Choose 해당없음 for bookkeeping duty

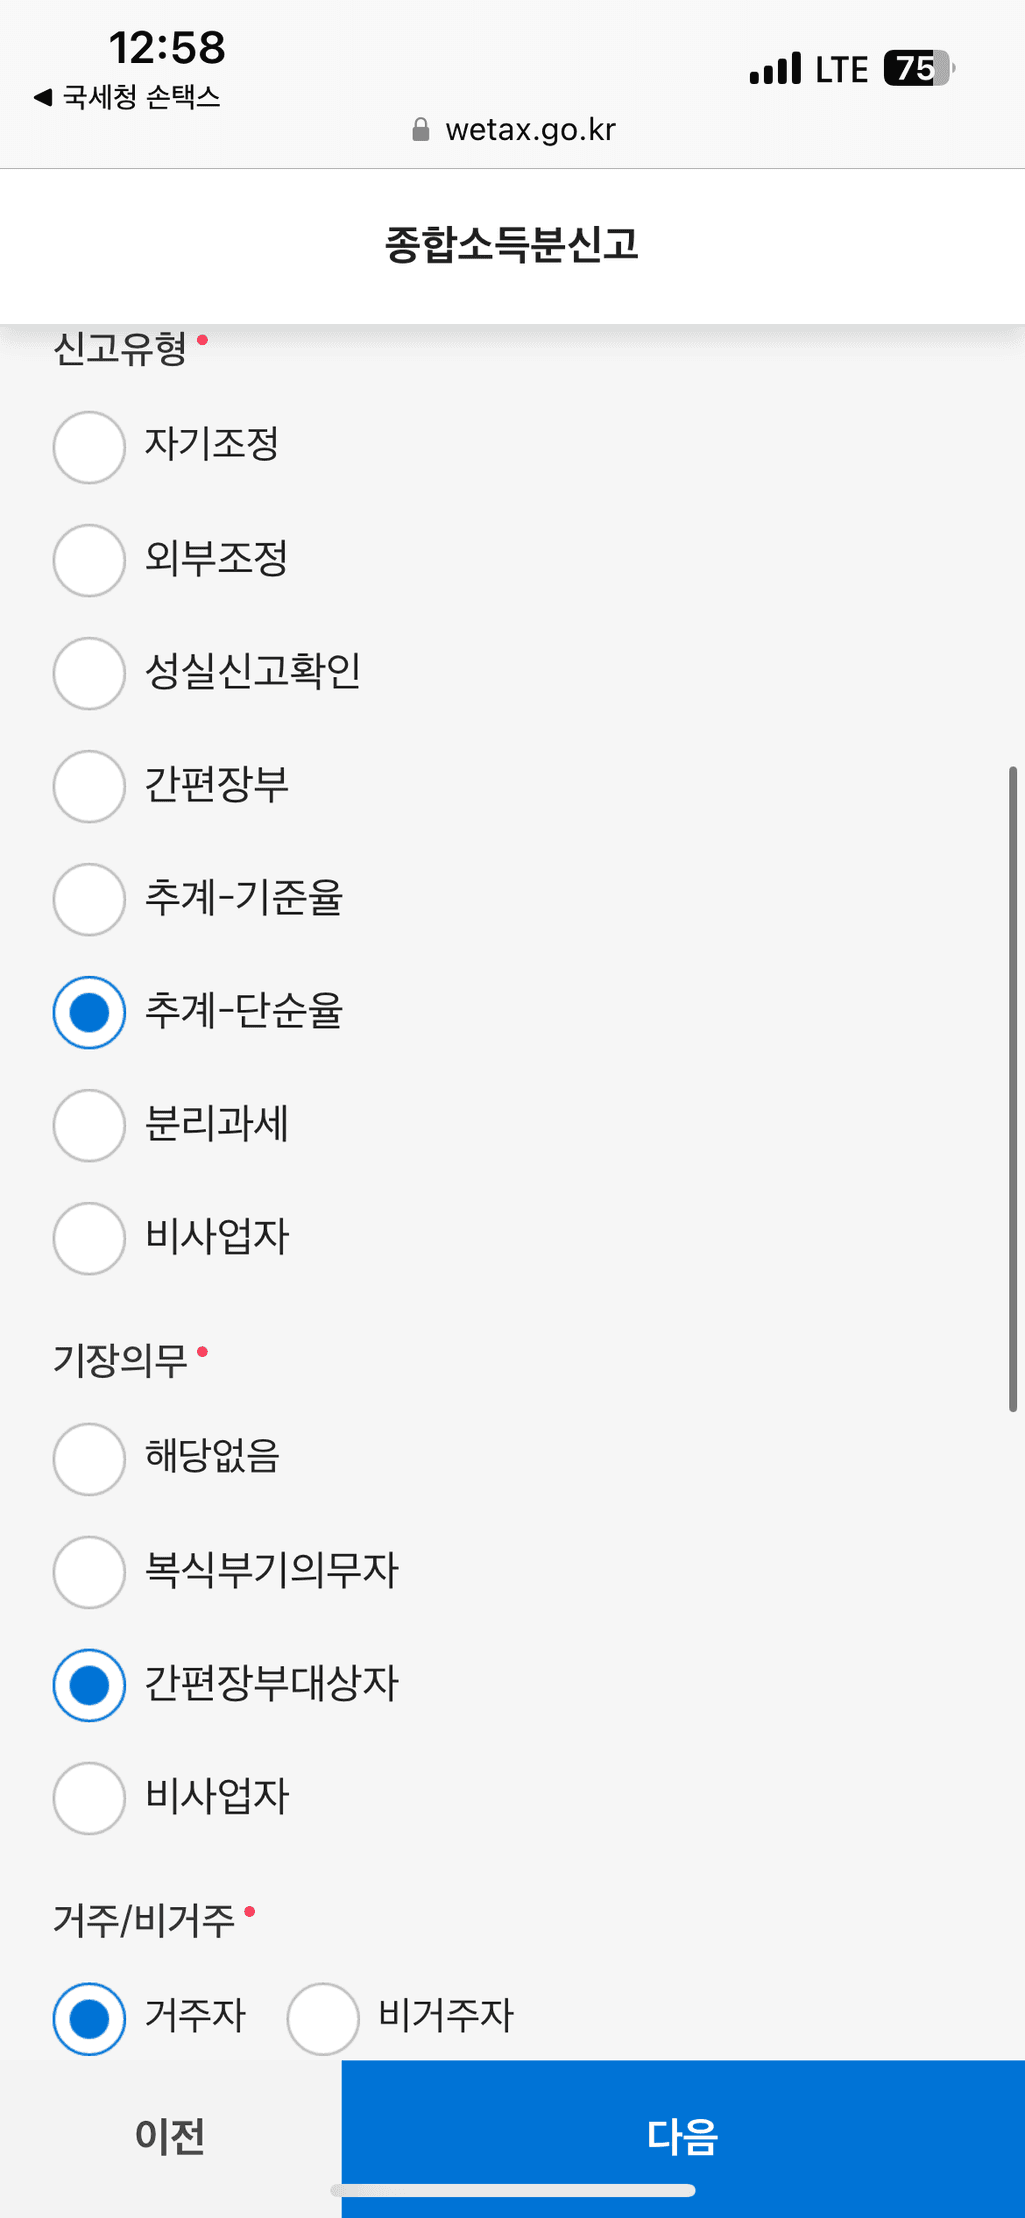point(89,1459)
